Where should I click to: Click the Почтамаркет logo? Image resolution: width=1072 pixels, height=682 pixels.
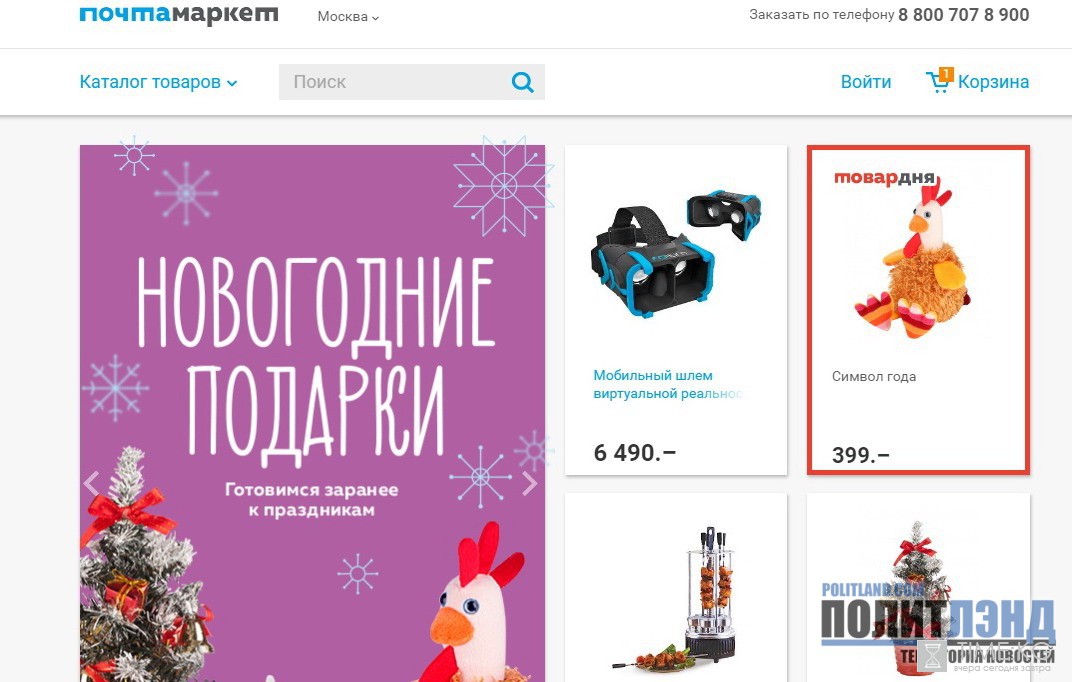pos(178,14)
